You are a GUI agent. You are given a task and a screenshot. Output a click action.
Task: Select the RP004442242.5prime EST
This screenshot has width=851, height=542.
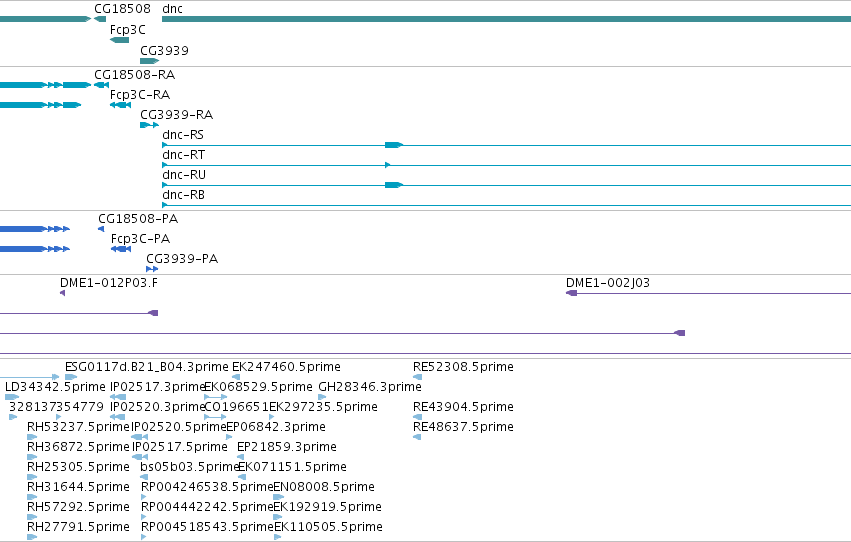(144, 517)
